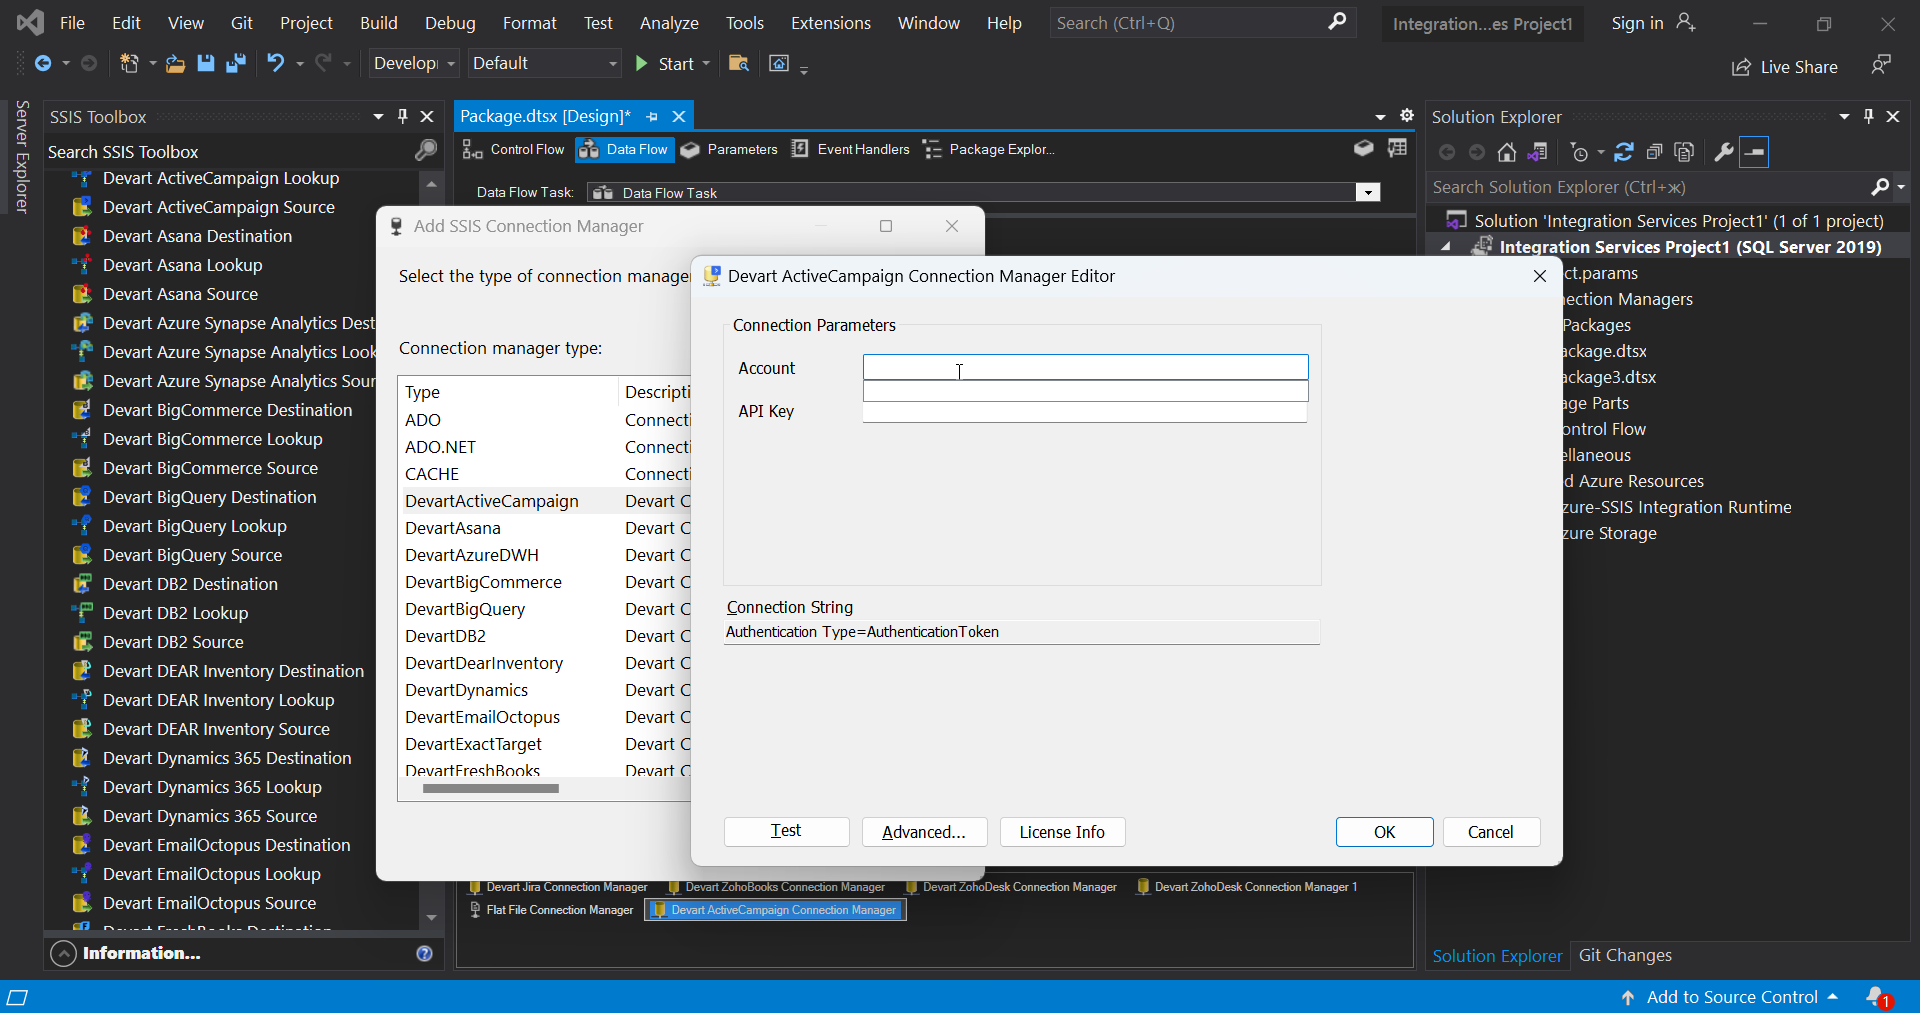Click the Undo icon in the toolbar
The width and height of the screenshot is (1920, 1013).
click(x=275, y=63)
